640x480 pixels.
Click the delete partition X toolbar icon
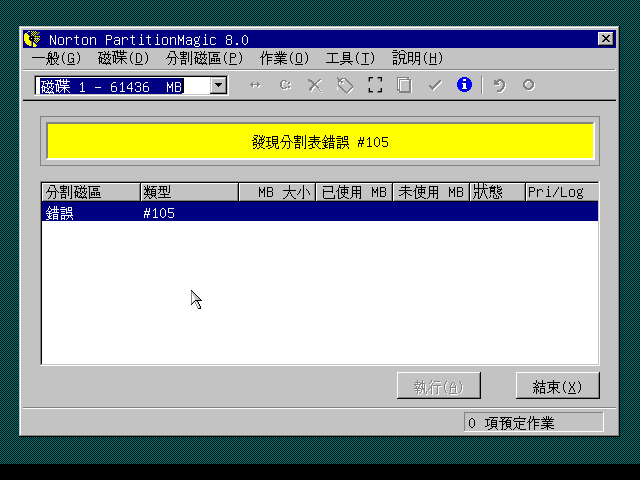click(x=315, y=85)
